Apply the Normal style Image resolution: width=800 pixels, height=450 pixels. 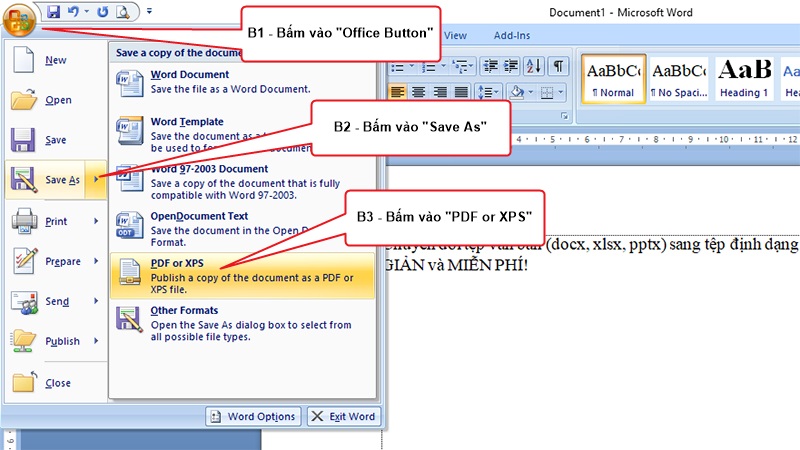[613, 79]
